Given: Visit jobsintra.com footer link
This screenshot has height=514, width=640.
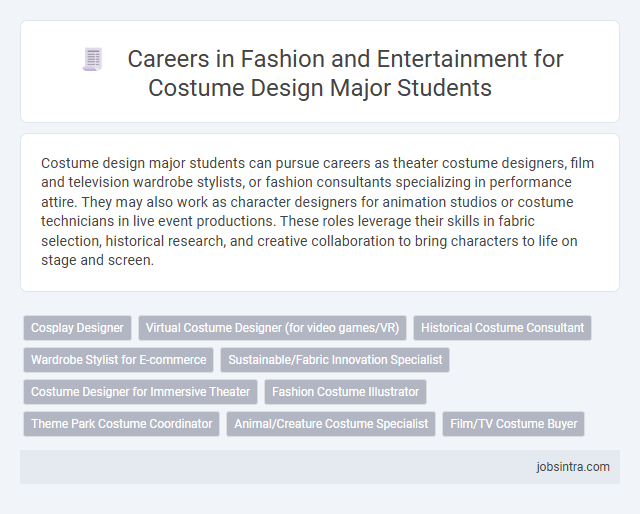Looking at the screenshot, I should pos(573,467).
